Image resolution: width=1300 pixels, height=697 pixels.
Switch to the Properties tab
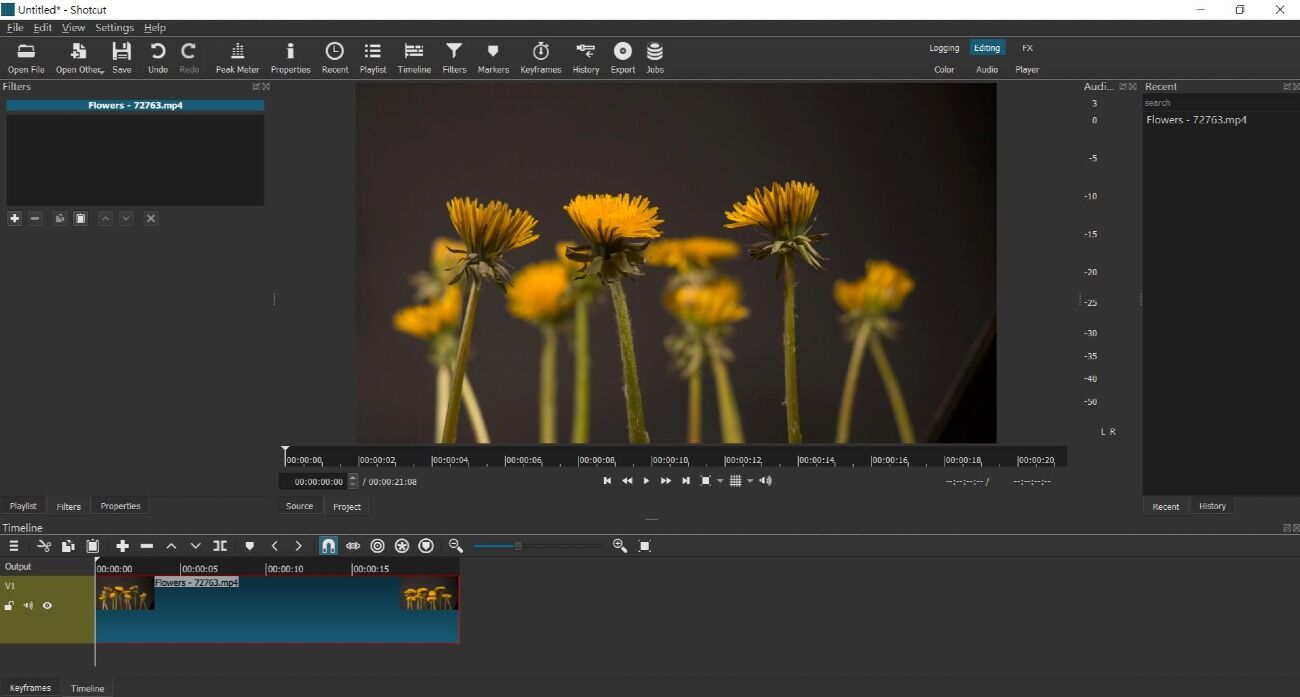point(120,506)
